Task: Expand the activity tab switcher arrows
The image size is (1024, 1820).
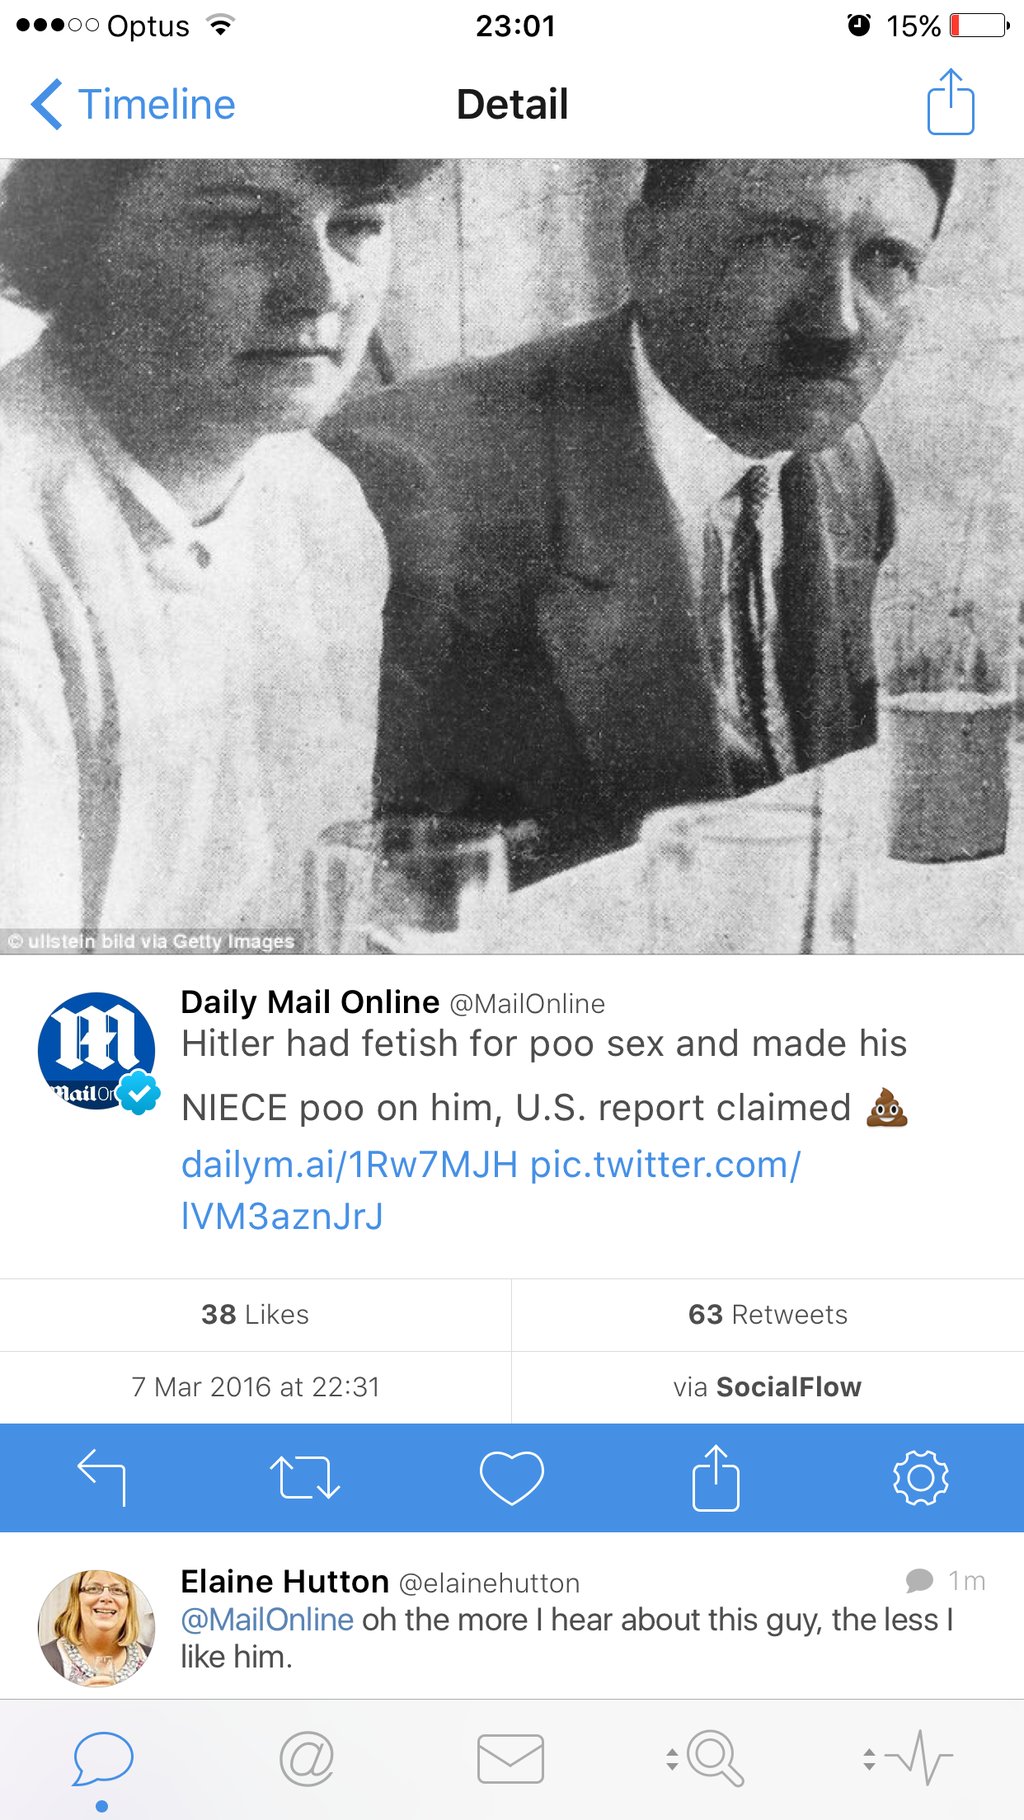Action: [x=869, y=1759]
